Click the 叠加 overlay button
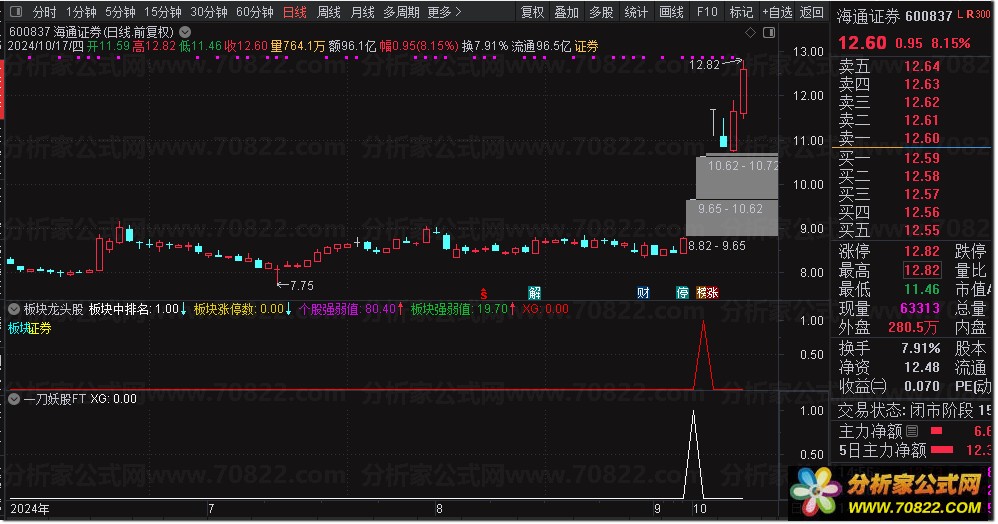This screenshot has height=524, width=998. coord(566,12)
